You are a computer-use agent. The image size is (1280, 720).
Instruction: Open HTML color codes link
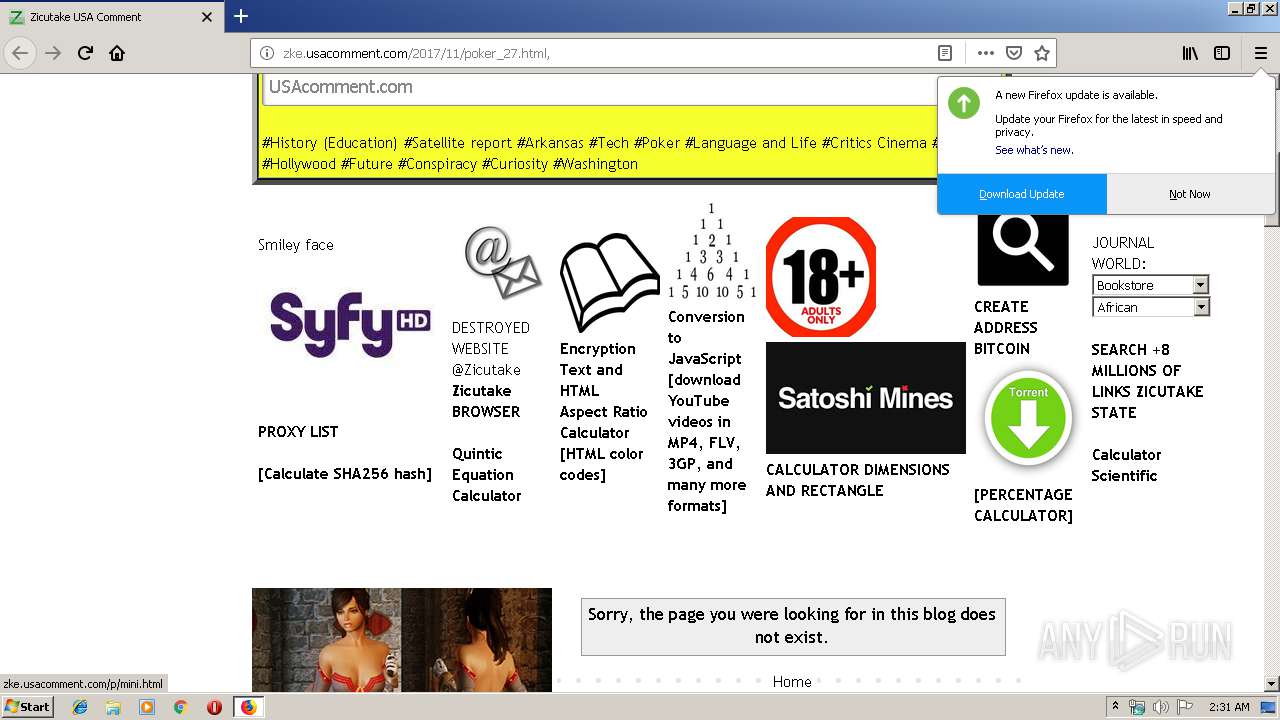pyautogui.click(x=602, y=464)
